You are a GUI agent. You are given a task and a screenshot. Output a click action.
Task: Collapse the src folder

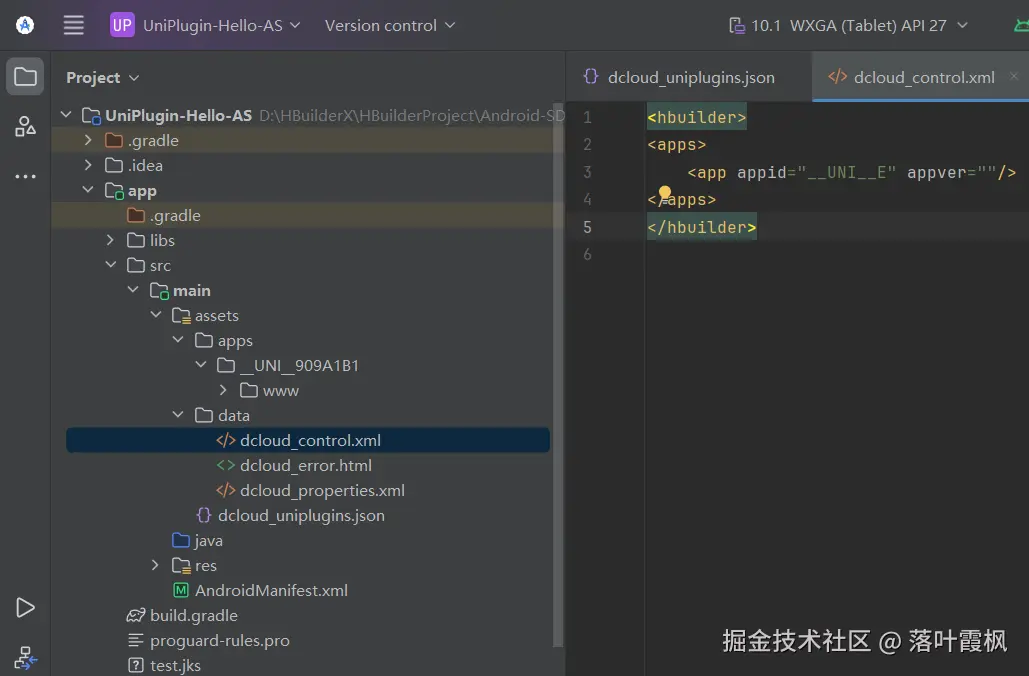tap(110, 265)
